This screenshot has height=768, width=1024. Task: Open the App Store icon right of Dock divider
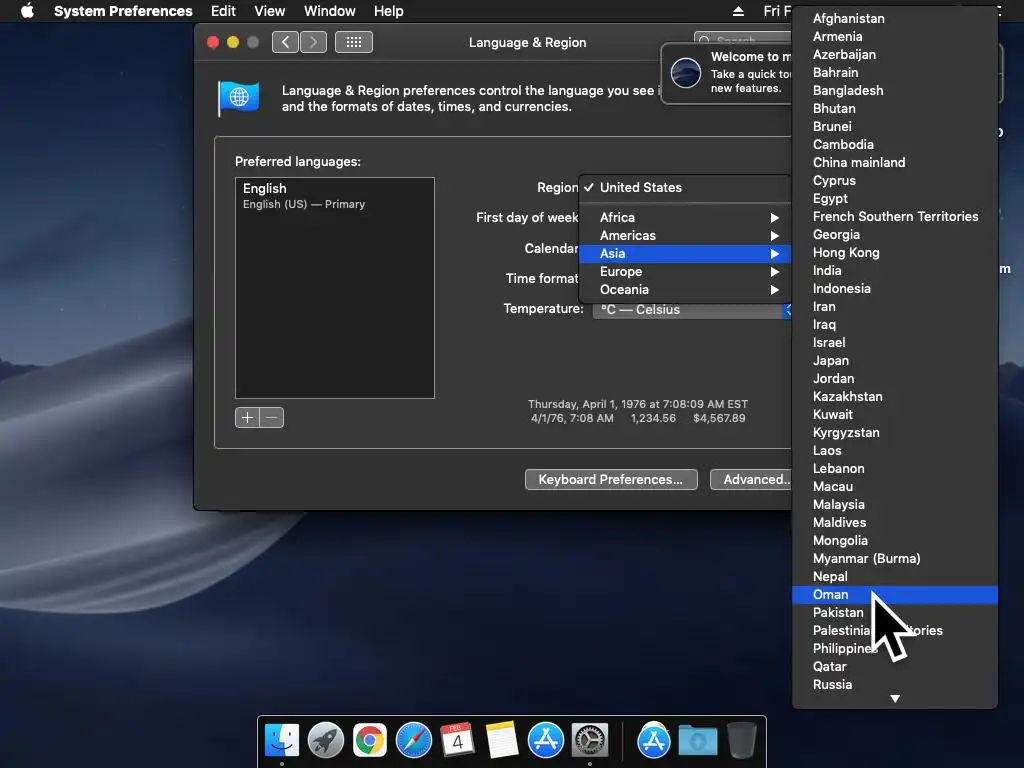tap(654, 741)
